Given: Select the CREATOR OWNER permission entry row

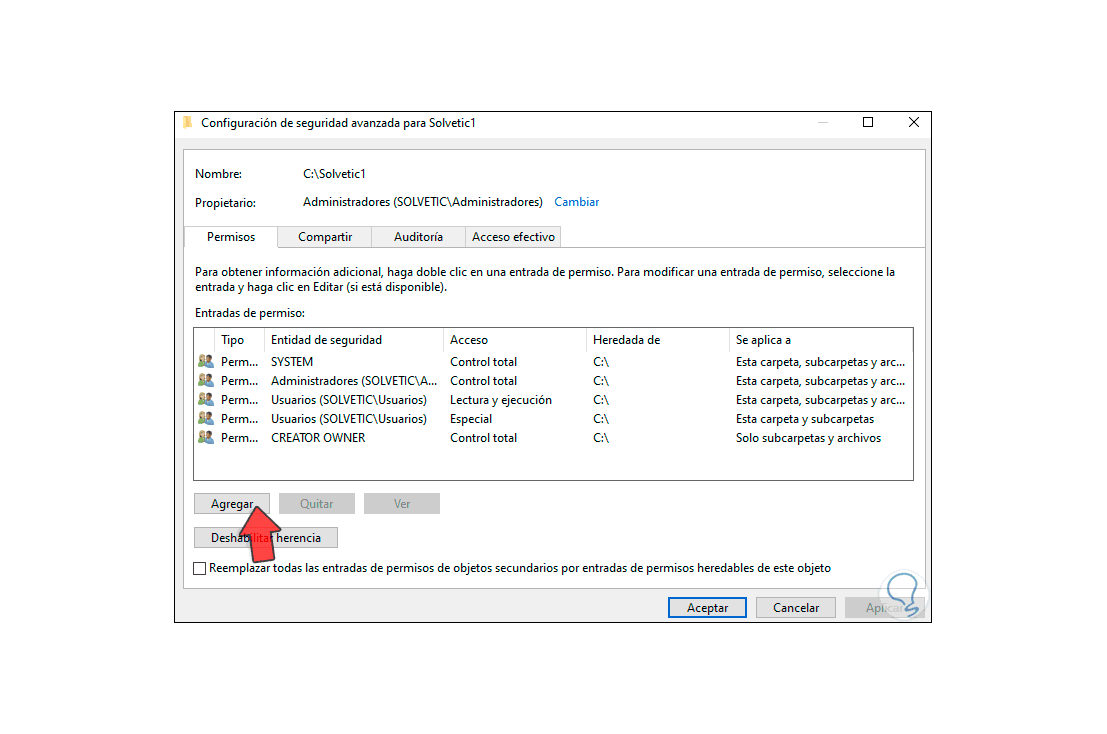Looking at the screenshot, I should click(400, 437).
